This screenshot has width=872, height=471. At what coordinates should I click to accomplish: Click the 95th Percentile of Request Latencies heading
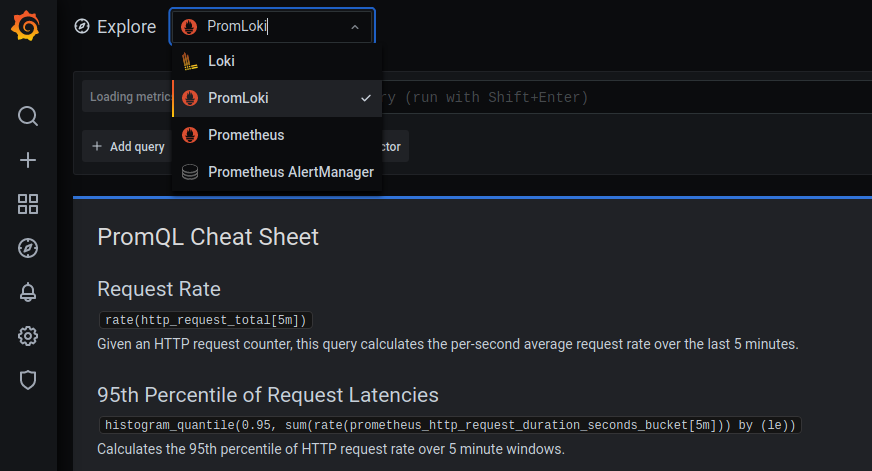(267, 395)
